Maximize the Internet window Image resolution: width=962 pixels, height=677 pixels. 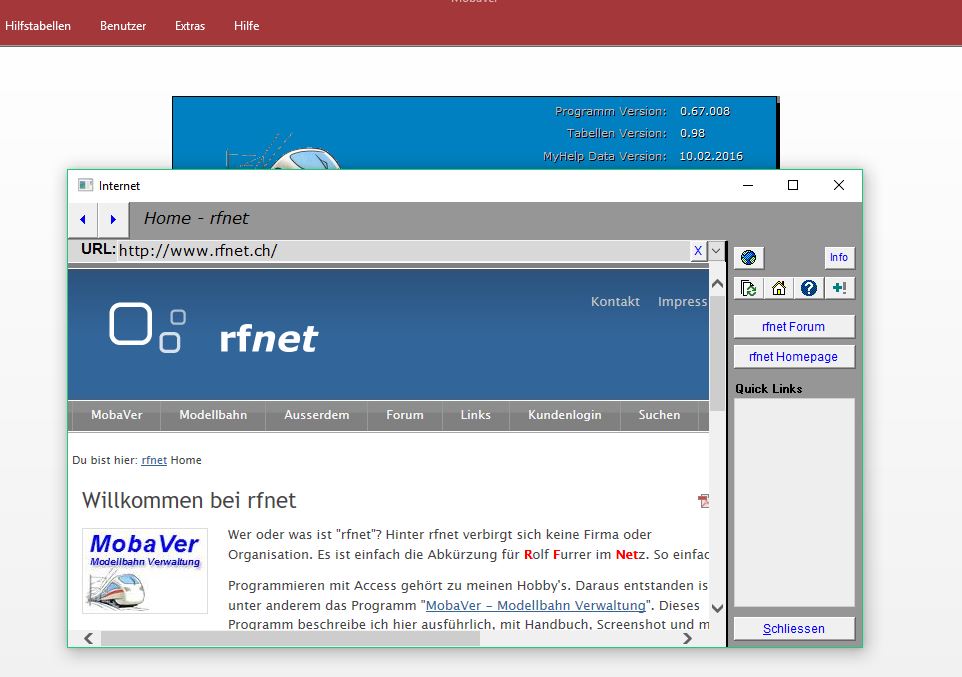click(x=793, y=185)
